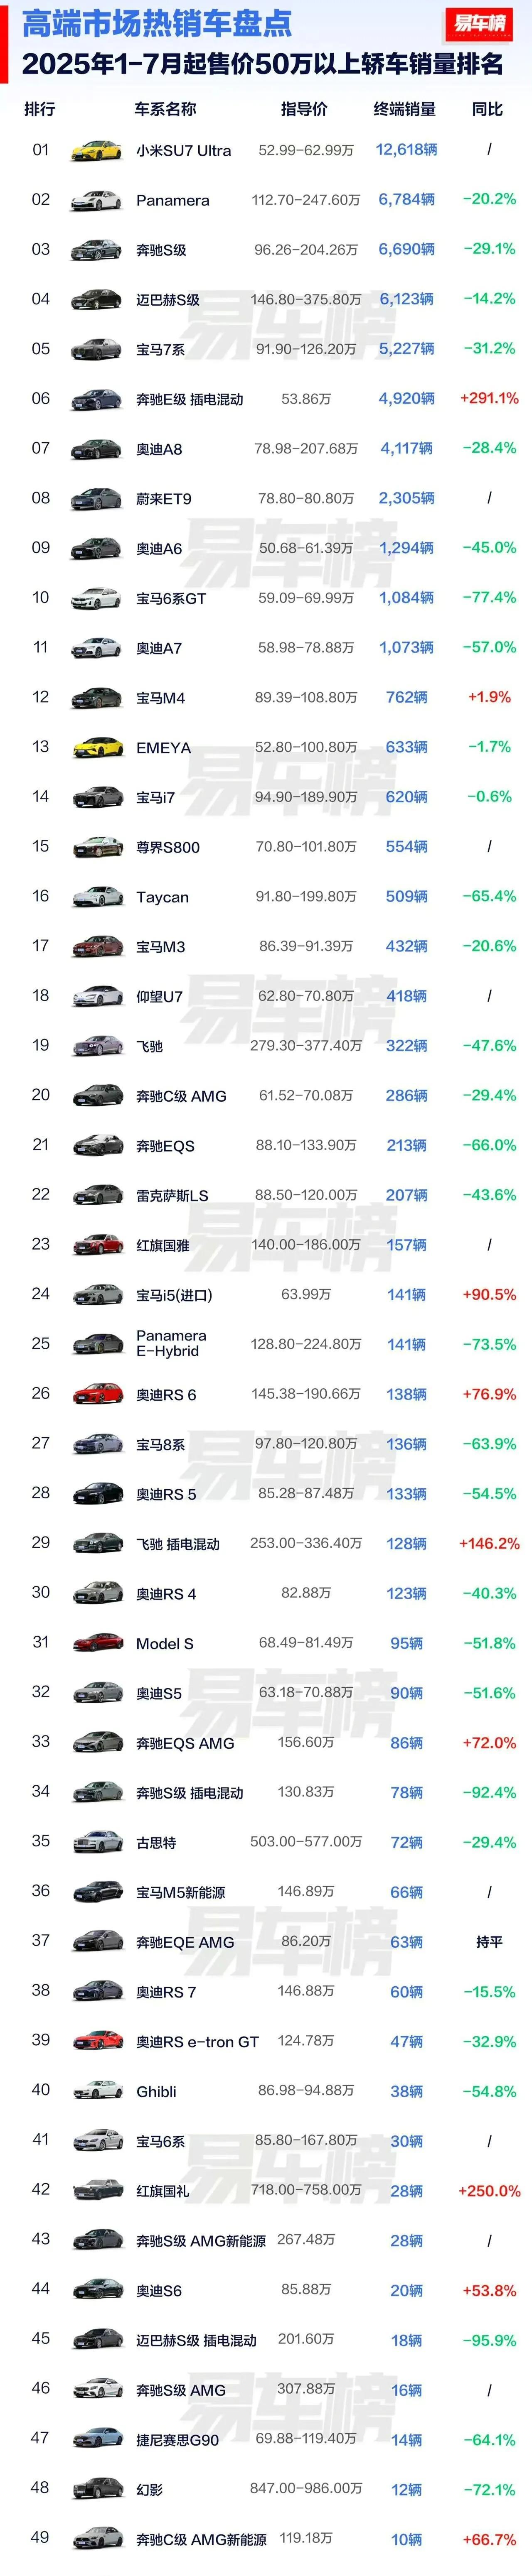Select the yellow EMEYA car image
Viewport: 532px width, 2576px height.
click(96, 748)
